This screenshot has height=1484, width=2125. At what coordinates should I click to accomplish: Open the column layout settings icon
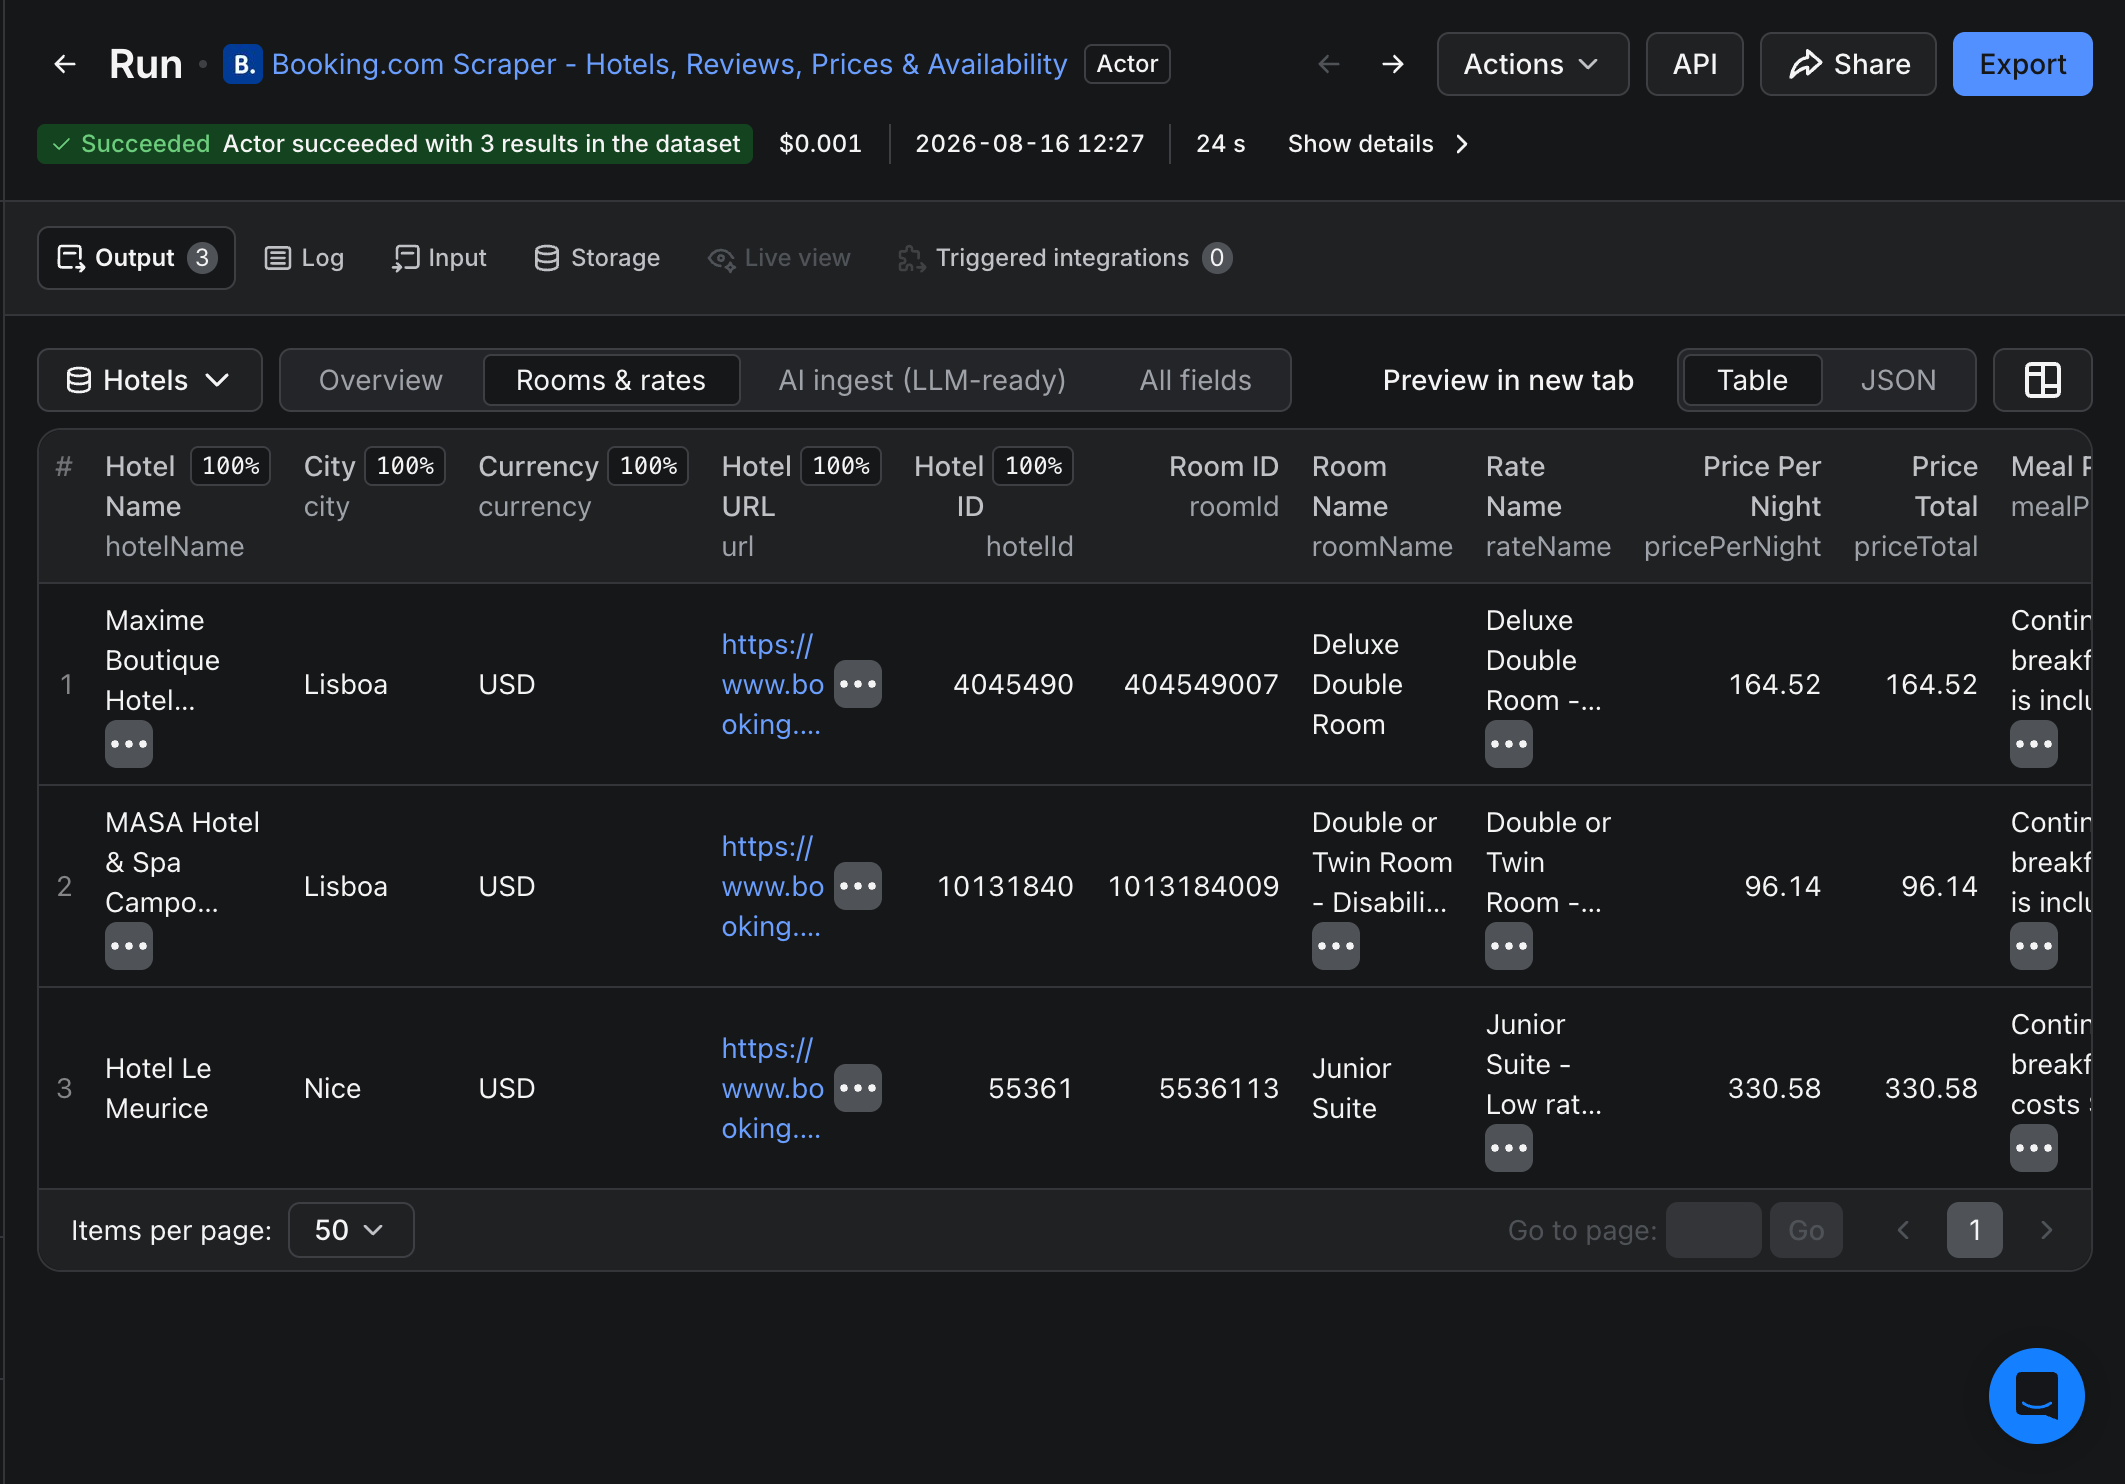pyautogui.click(x=2042, y=380)
